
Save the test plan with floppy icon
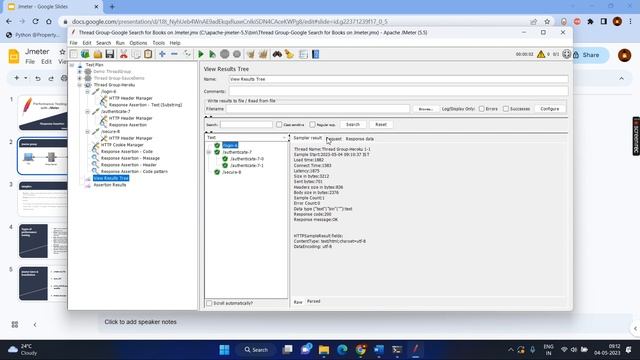tap(110, 54)
